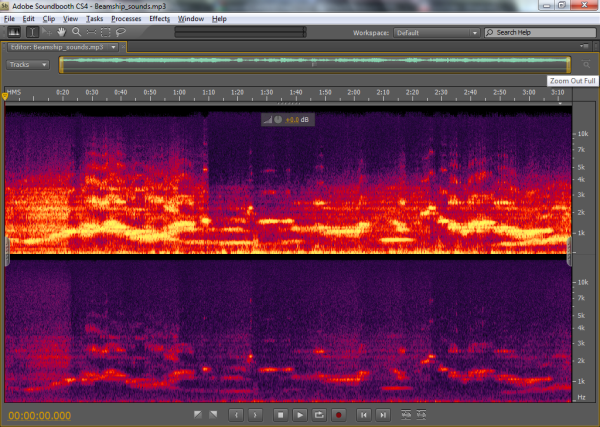
Task: Toggle loop playback
Action: pyautogui.click(x=319, y=414)
